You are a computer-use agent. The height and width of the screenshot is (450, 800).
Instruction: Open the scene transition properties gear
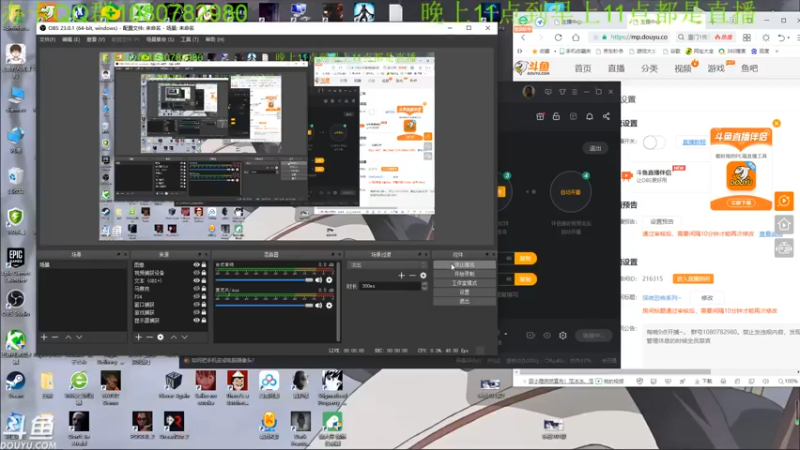[x=423, y=276]
